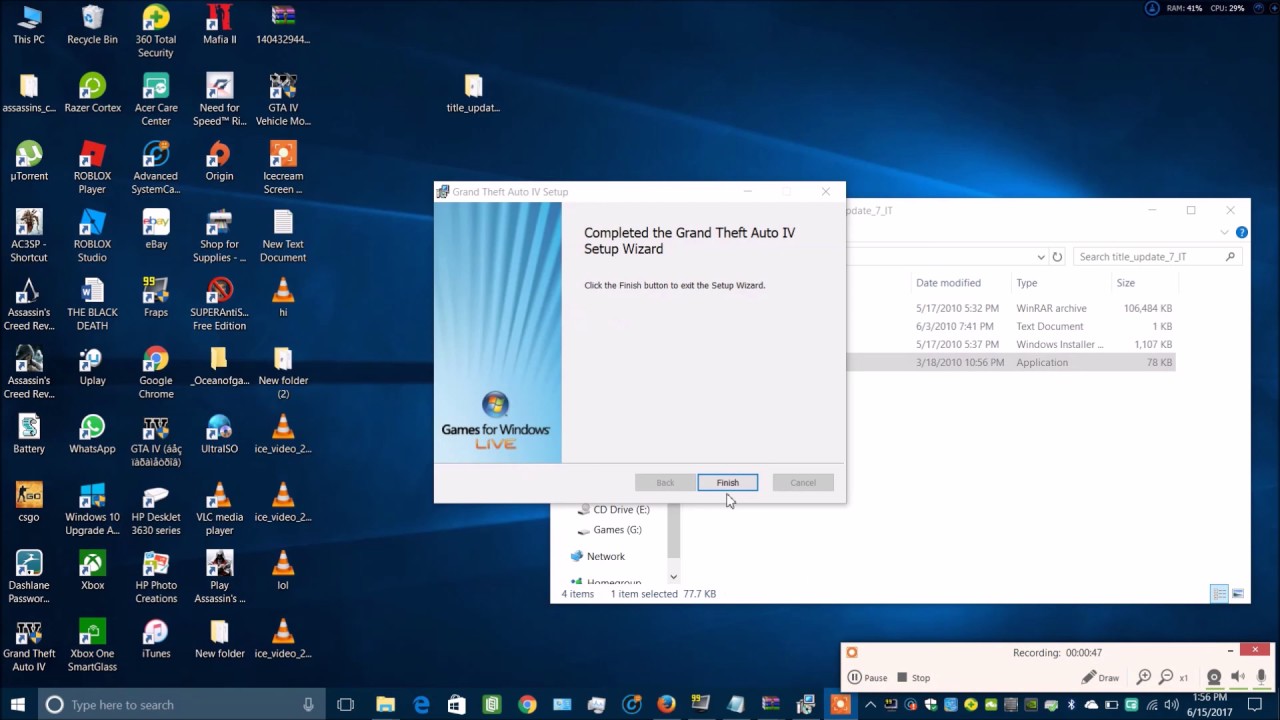Select the UltraISO desktop icon
Image resolution: width=1280 pixels, height=720 pixels.
[x=219, y=433]
